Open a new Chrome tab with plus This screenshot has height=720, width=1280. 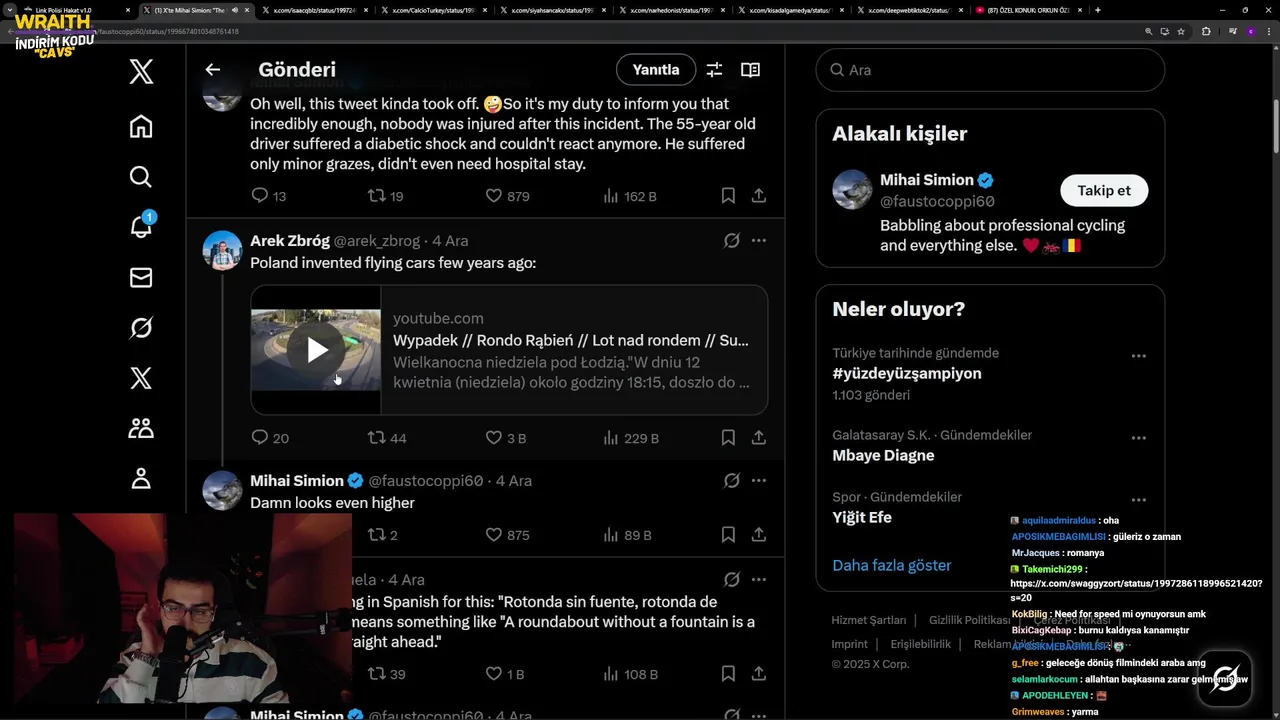1098,10
